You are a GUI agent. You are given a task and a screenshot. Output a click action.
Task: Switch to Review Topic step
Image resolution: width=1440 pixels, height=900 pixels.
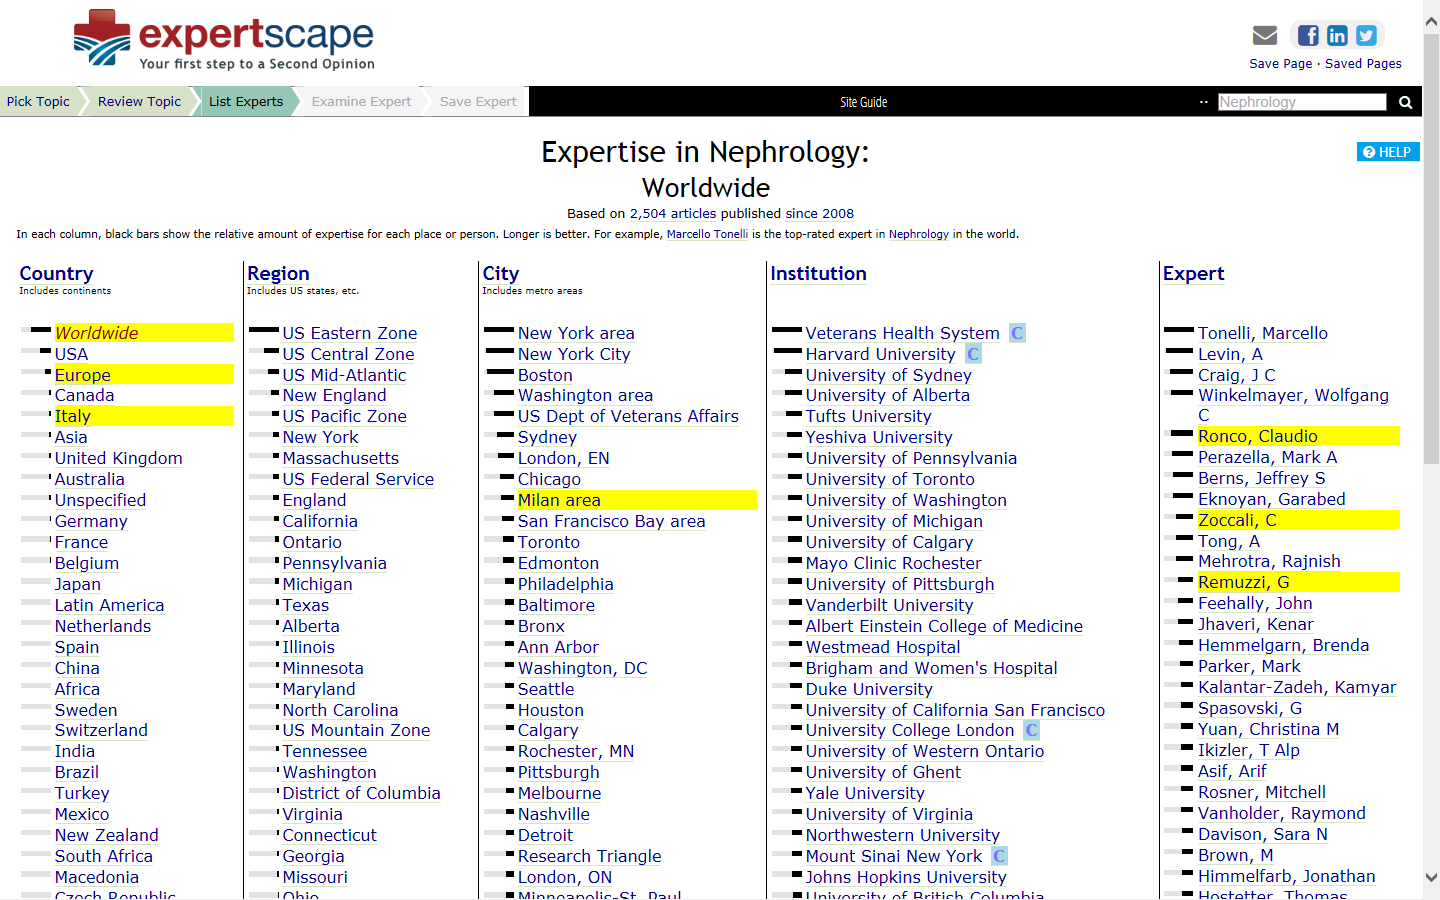click(x=139, y=101)
